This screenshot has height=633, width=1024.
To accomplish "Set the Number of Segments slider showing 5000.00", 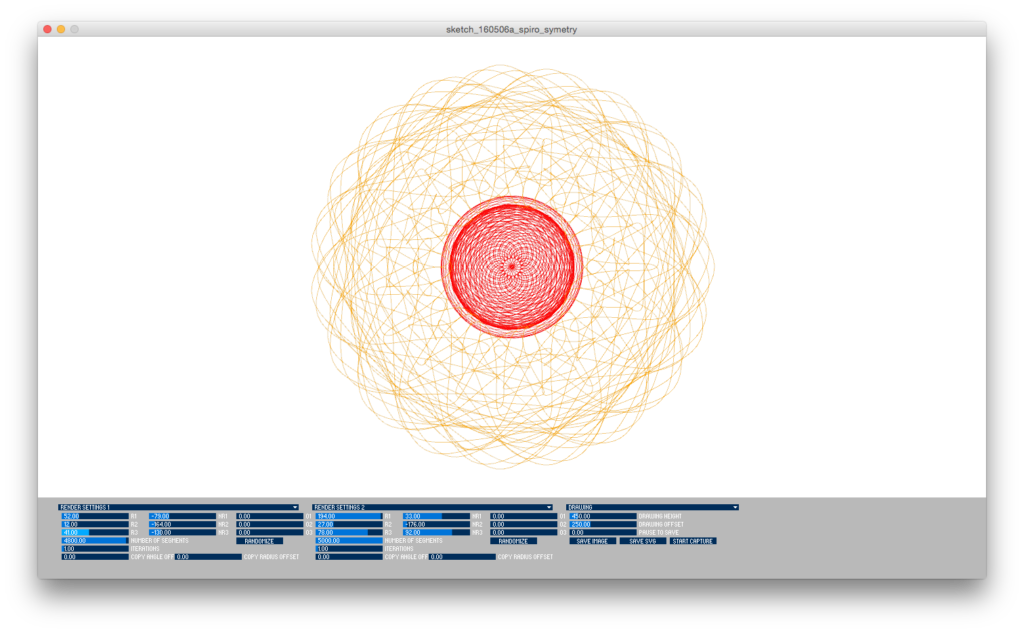I will pos(349,541).
